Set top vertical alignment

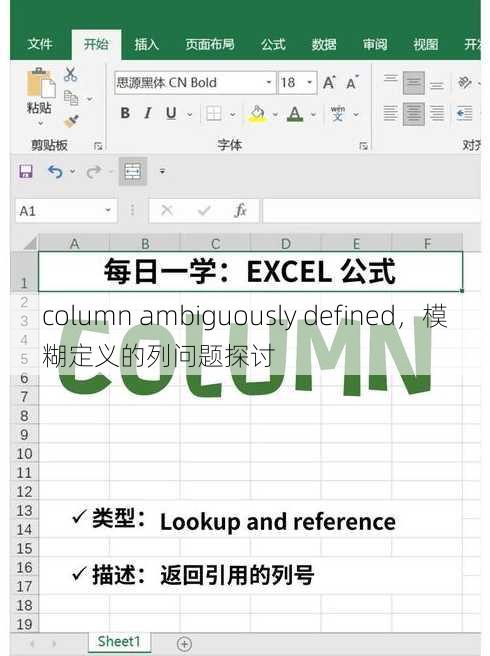[390, 79]
